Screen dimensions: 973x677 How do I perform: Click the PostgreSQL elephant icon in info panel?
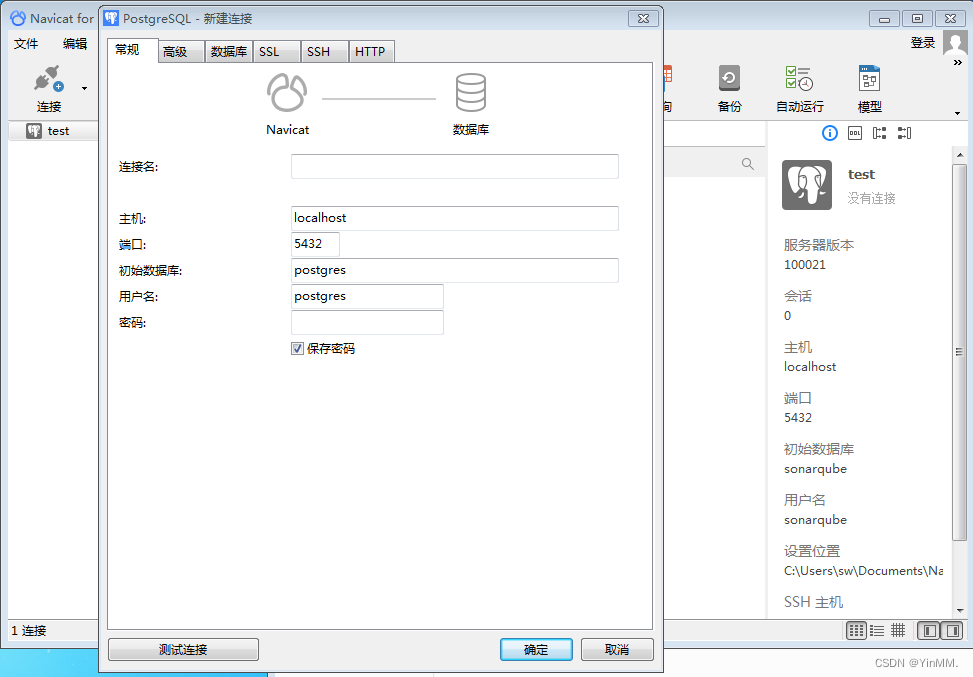coord(807,185)
